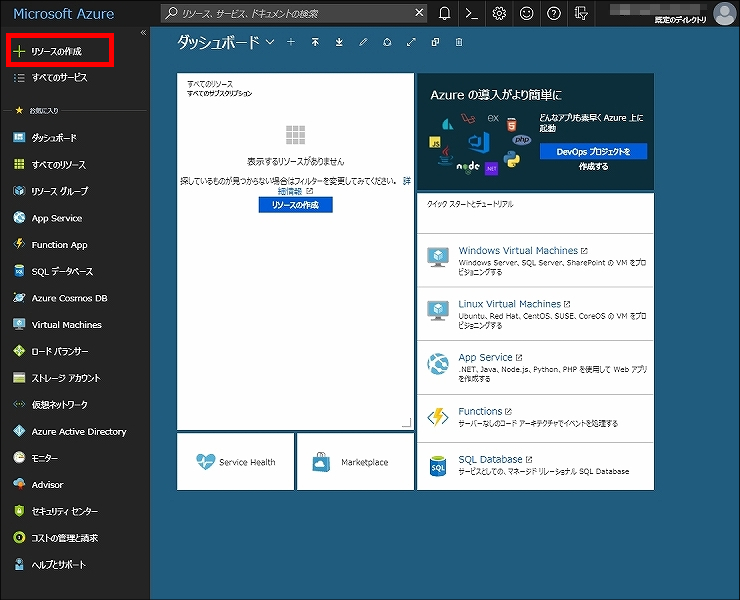The width and height of the screenshot is (740, 600).
Task: Click the empty resources grid icon
Action: tap(295, 135)
